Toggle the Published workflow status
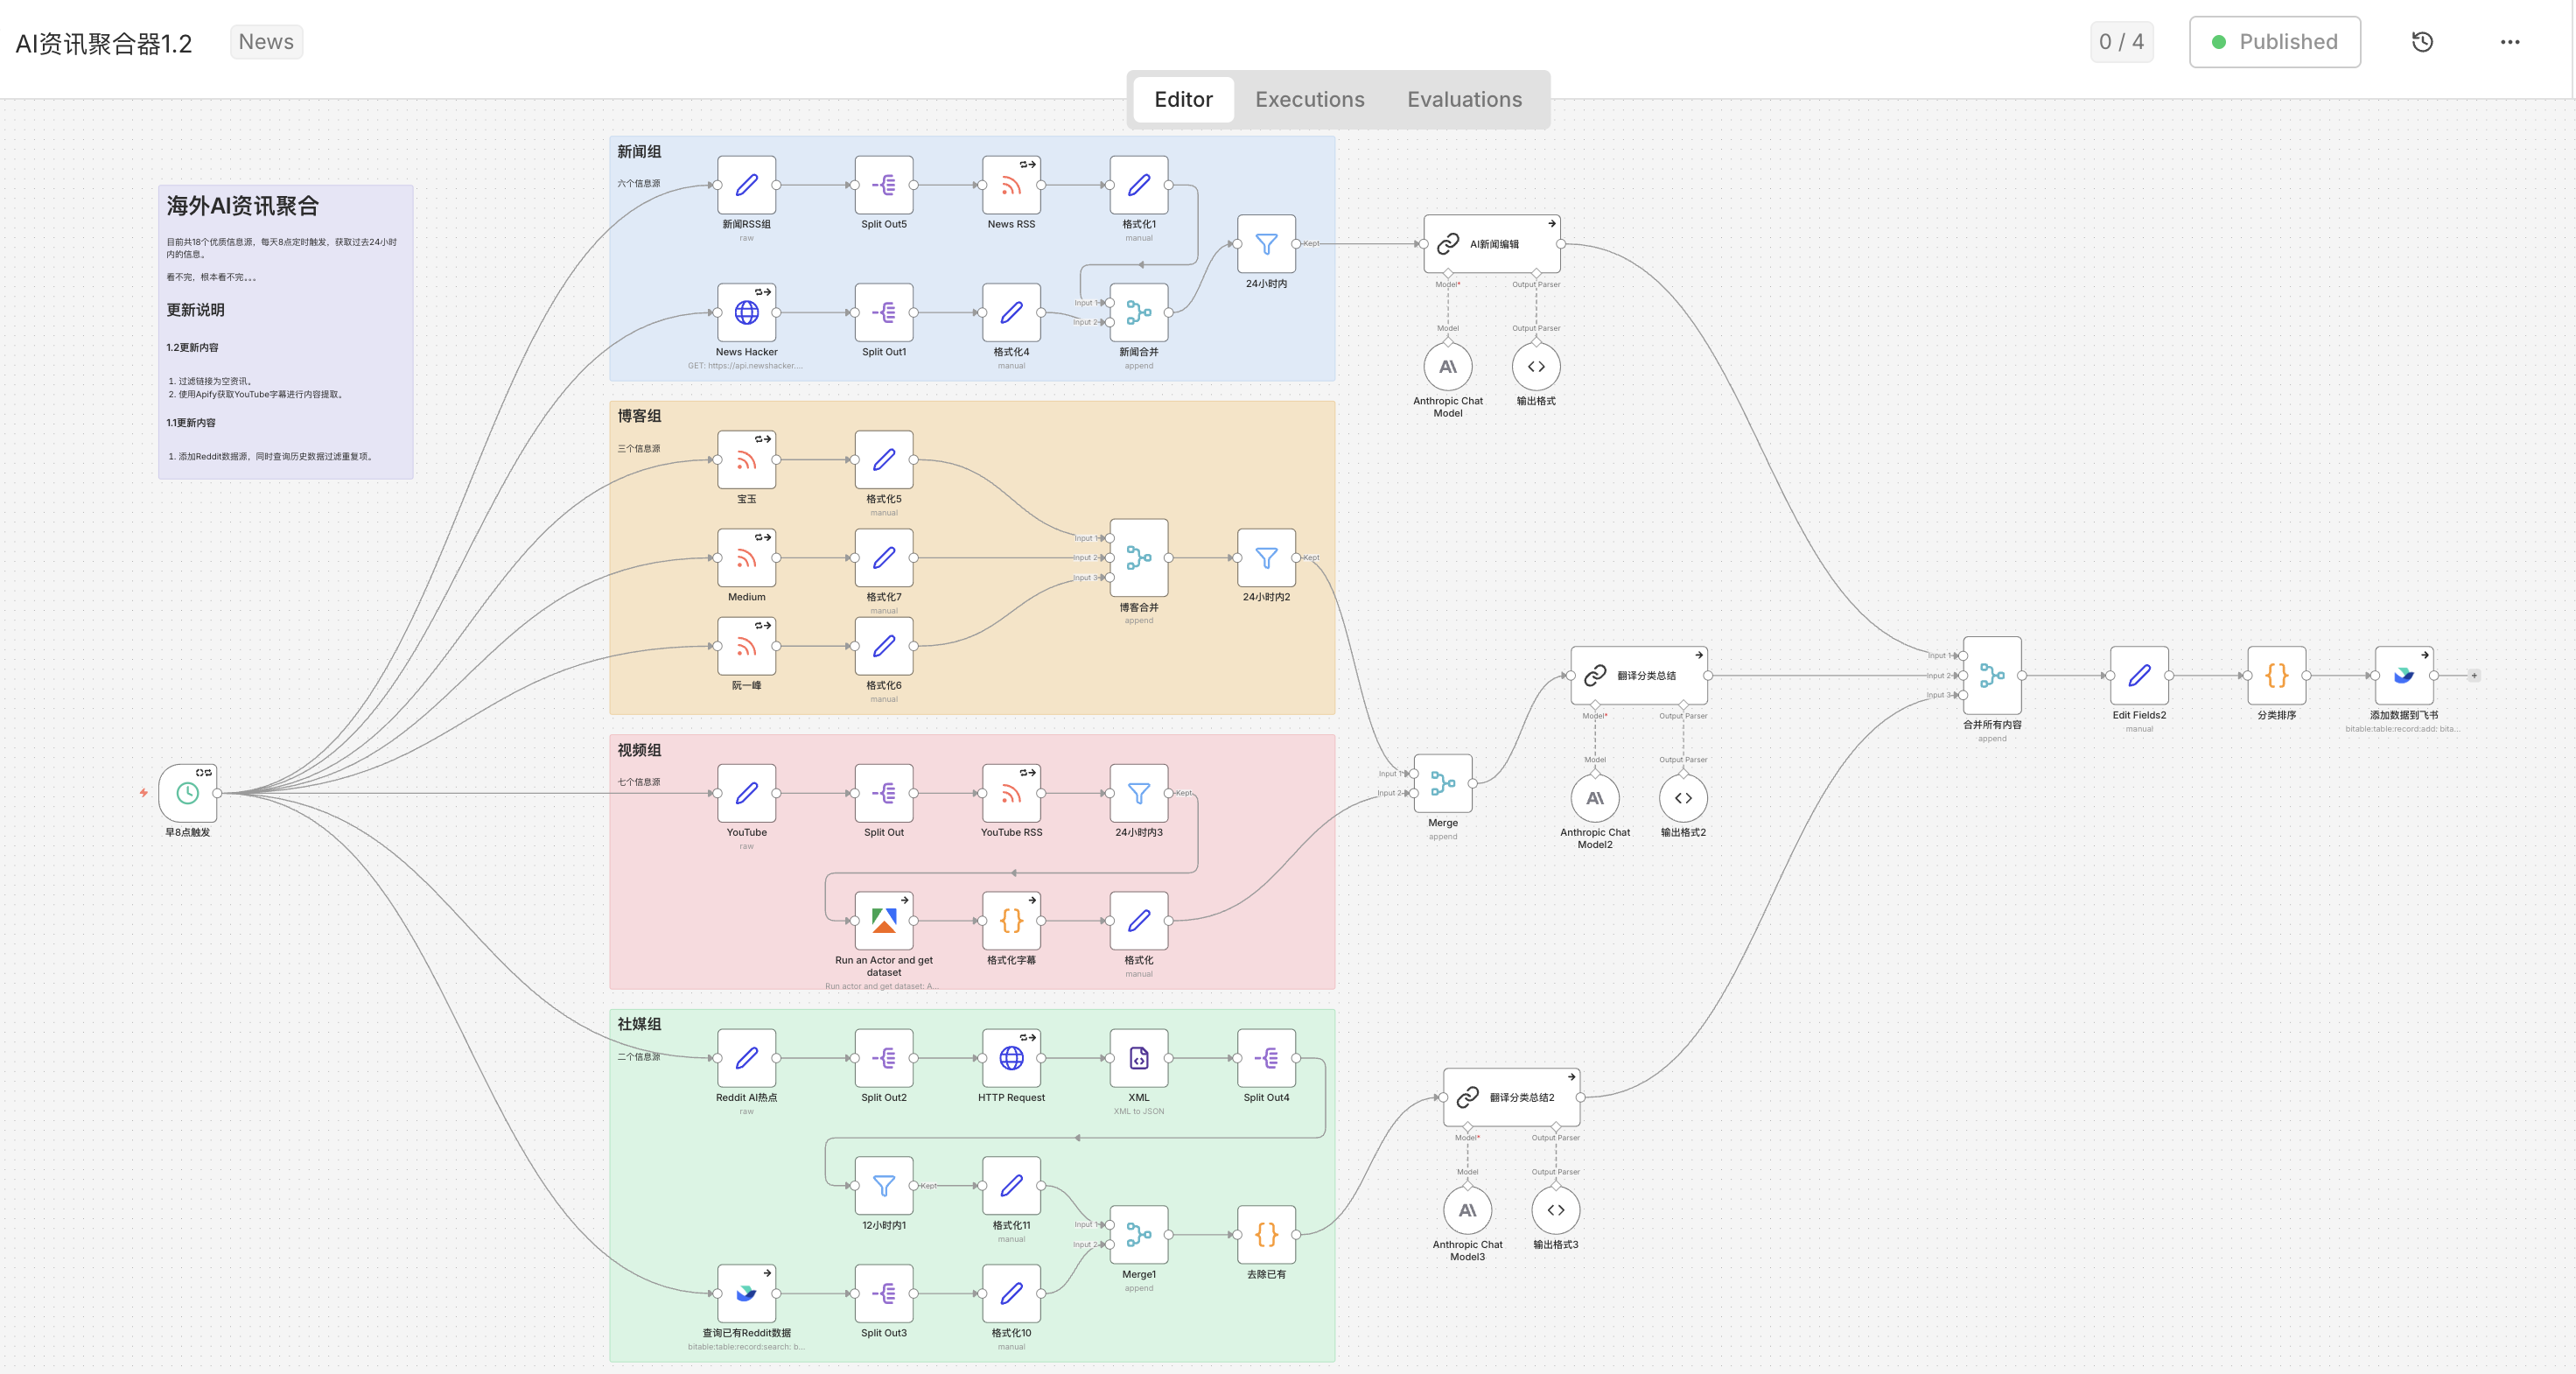Image resolution: width=2576 pixels, height=1374 pixels. click(2274, 42)
